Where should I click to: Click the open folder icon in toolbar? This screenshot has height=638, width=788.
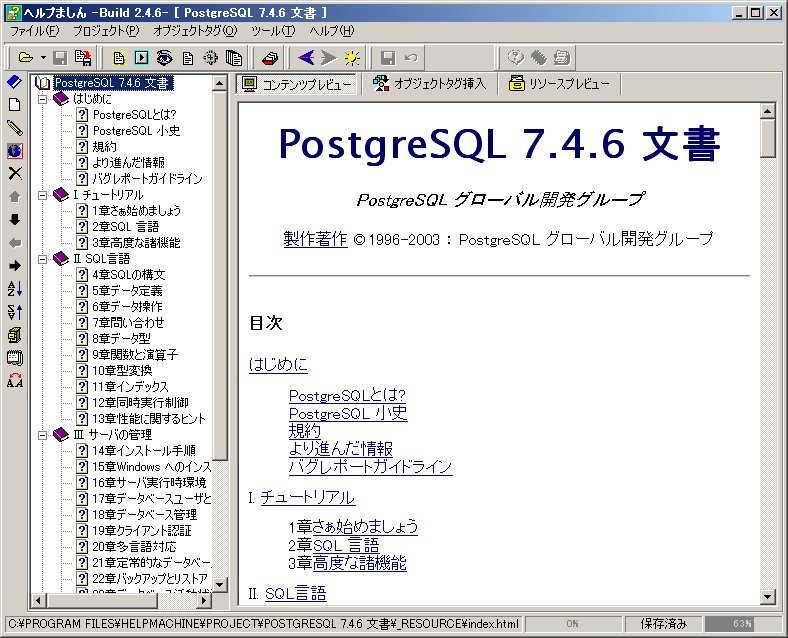pos(25,57)
